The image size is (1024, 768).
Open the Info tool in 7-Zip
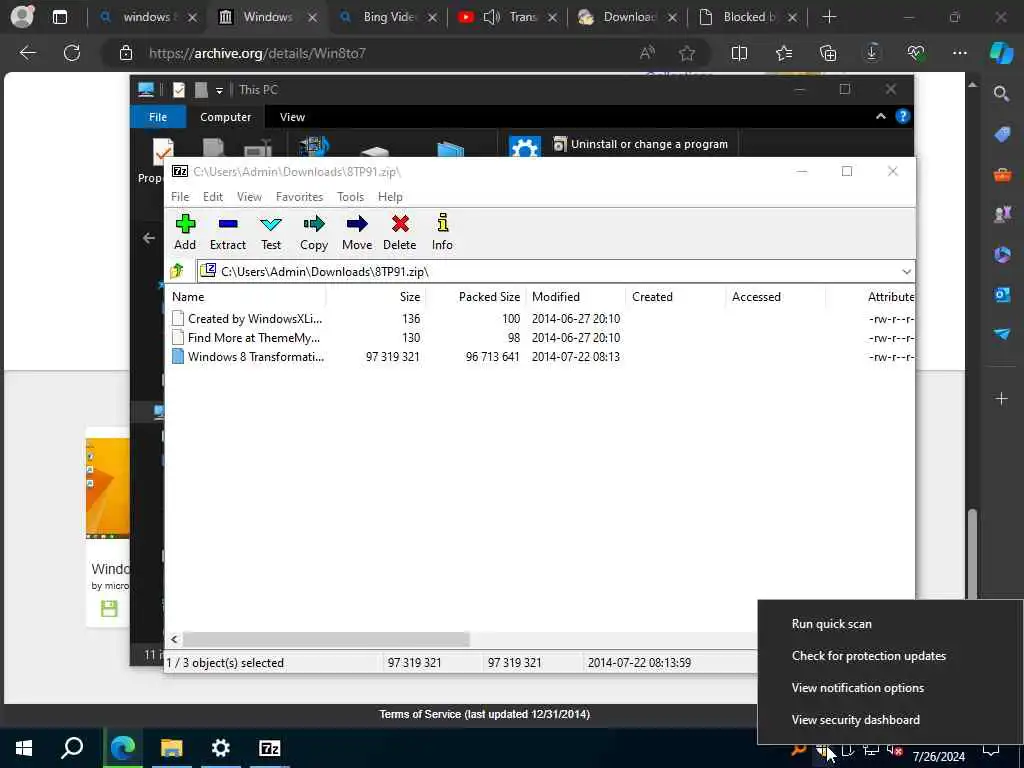click(x=442, y=232)
